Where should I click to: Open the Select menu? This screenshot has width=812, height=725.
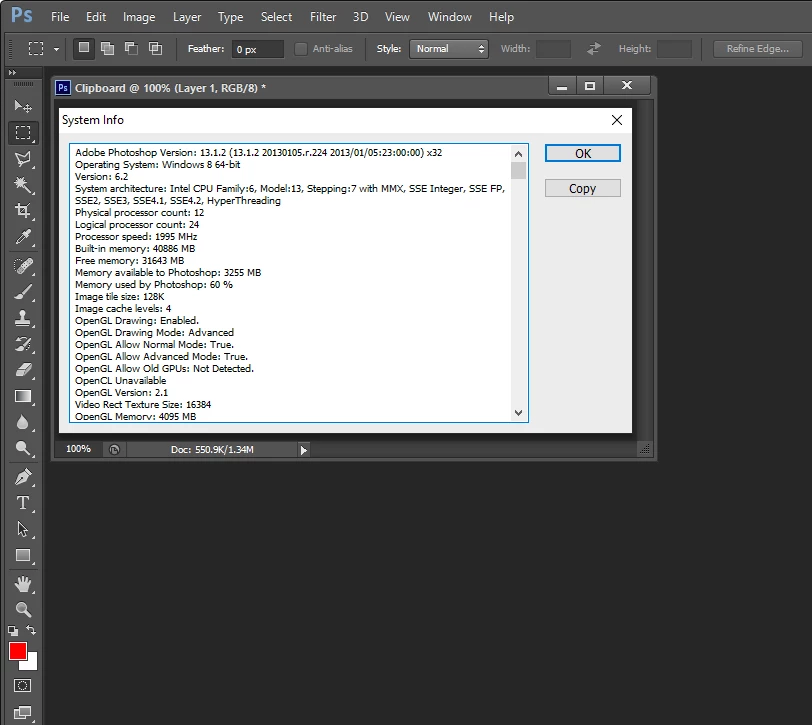click(276, 17)
